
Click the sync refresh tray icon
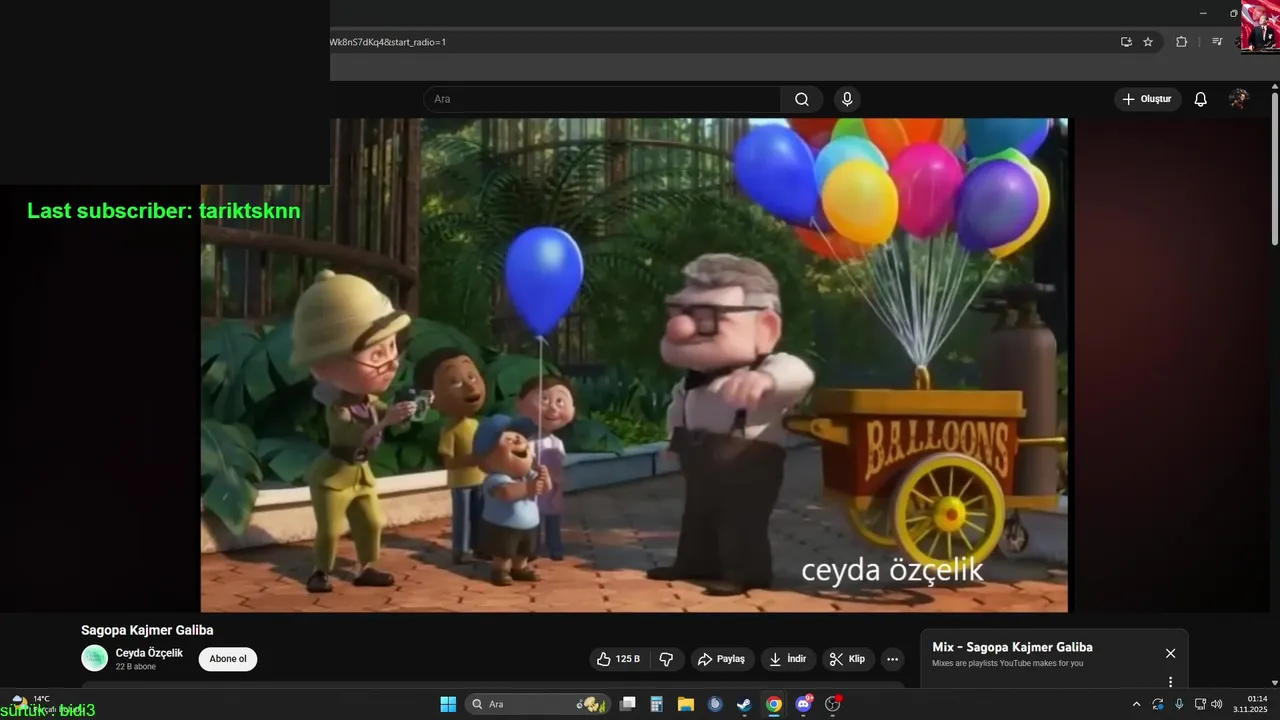(1158, 704)
